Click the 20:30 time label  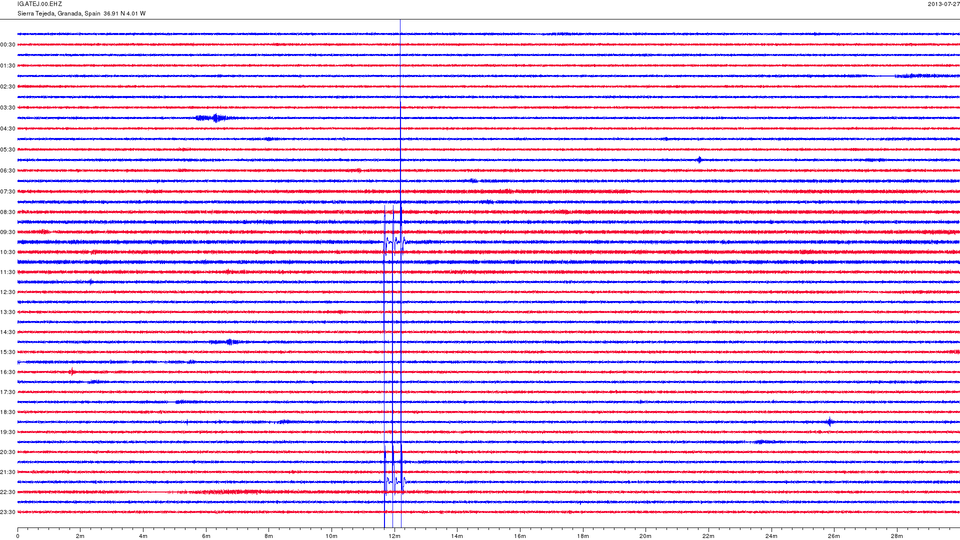[x=8, y=452]
